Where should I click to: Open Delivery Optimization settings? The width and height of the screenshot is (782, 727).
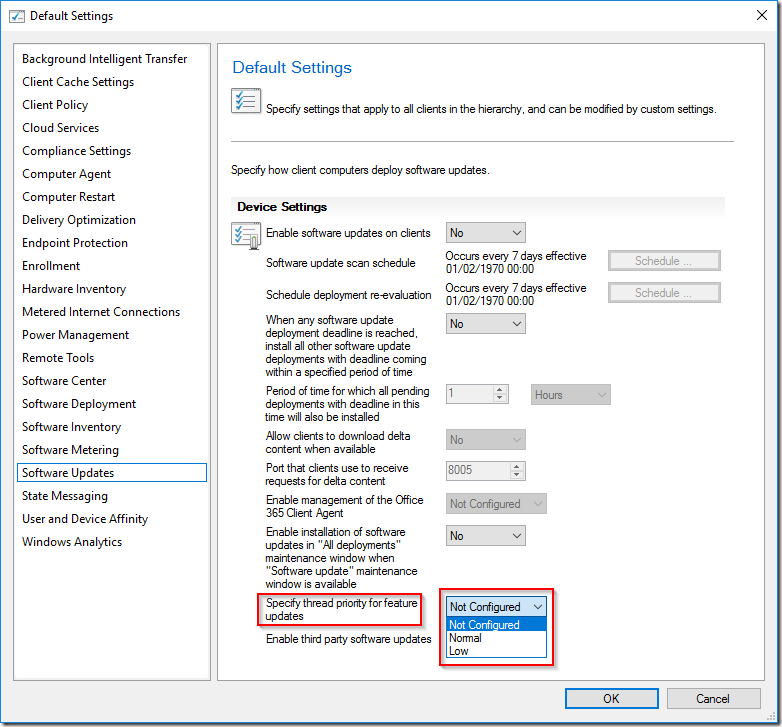[79, 220]
